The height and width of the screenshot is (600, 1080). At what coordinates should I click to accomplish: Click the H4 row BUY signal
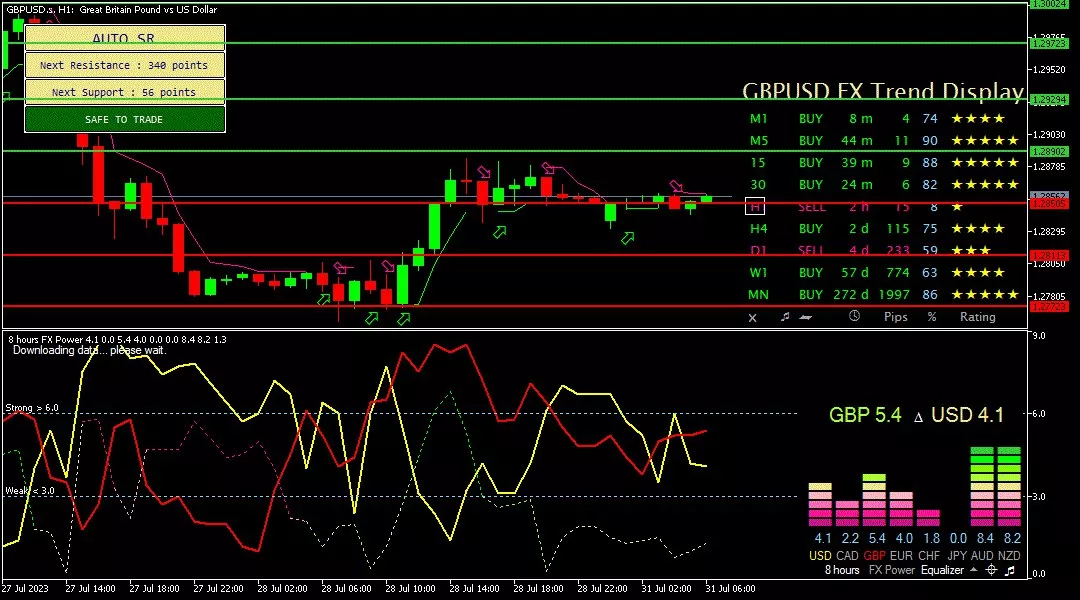[811, 229]
